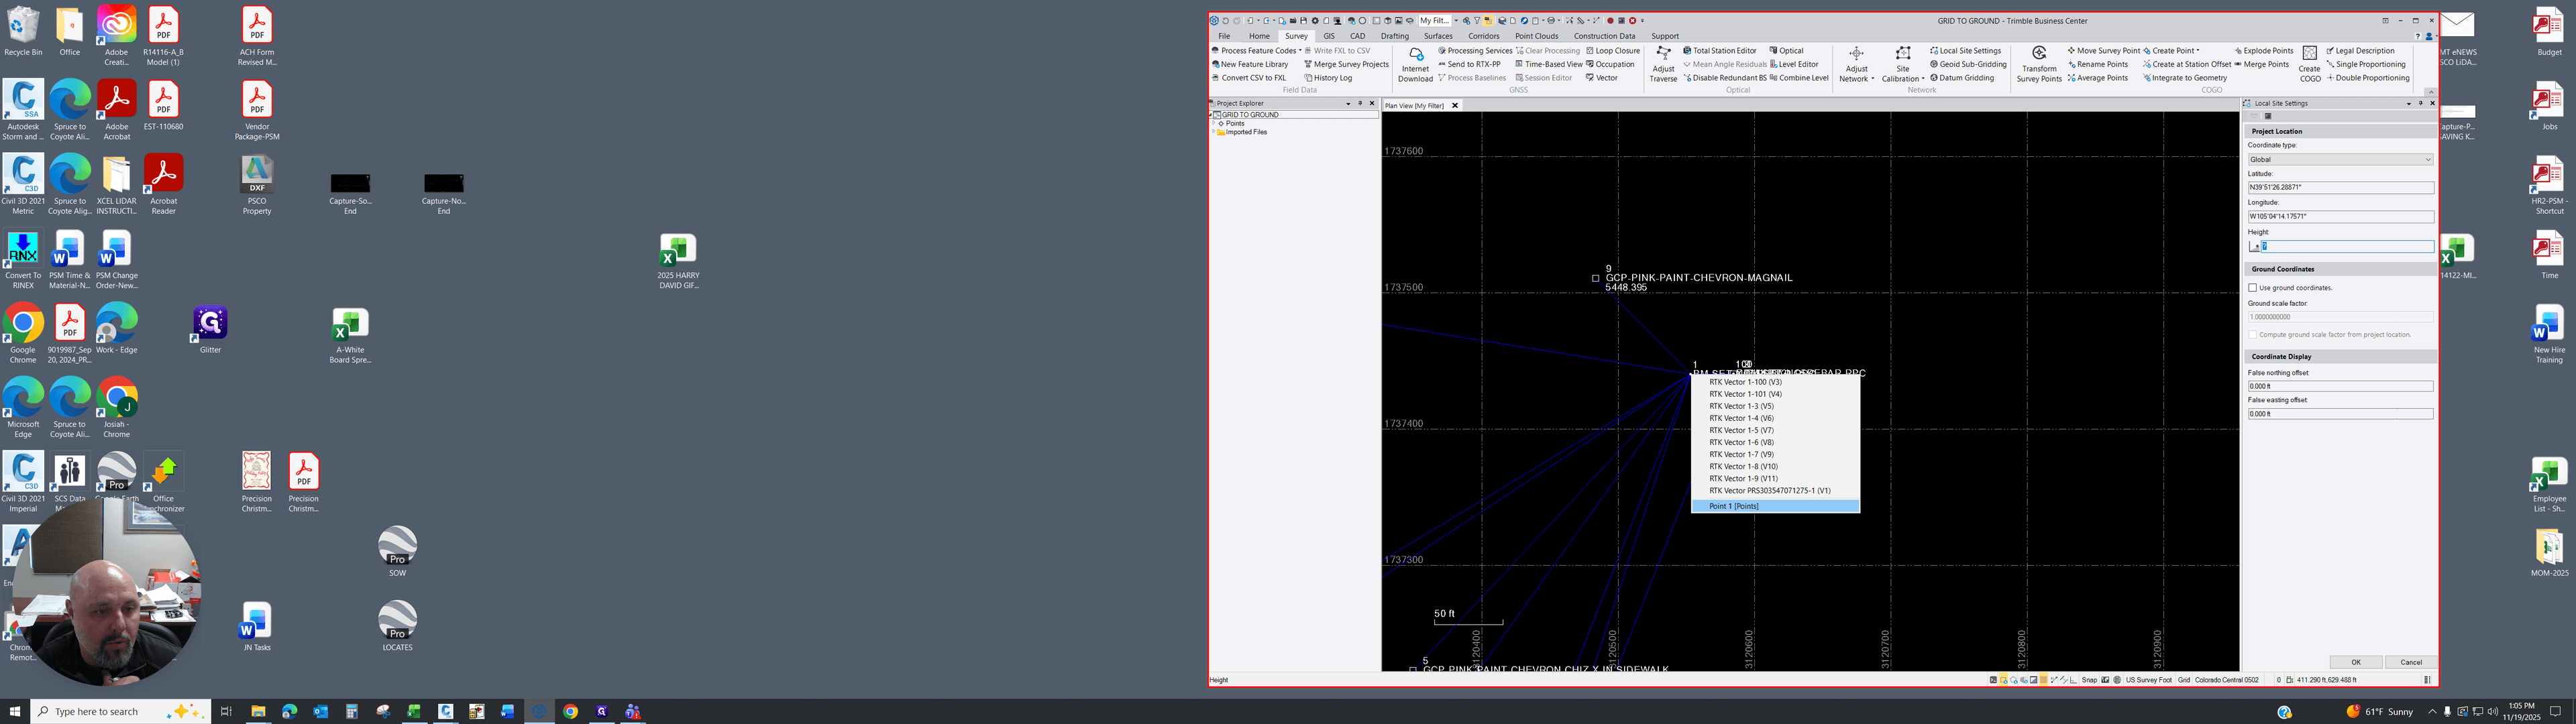The image size is (2576, 724).
Task: Open Create at Station Offset
Action: 2187,64
